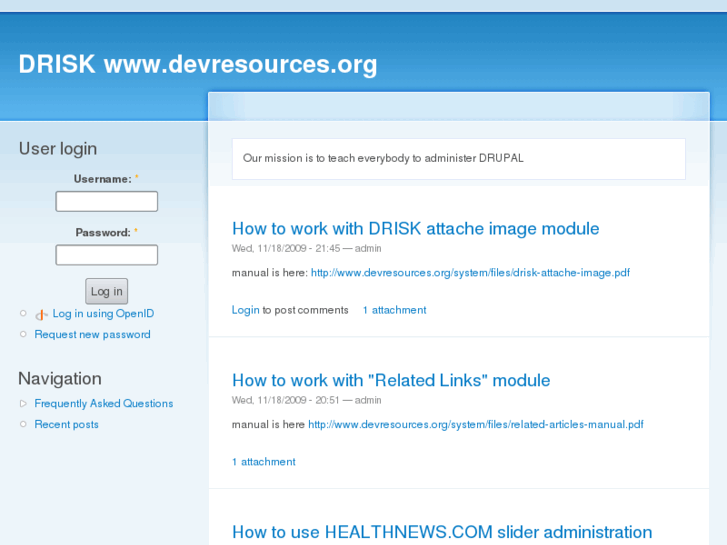Open "Related Links" module article title

(x=391, y=380)
